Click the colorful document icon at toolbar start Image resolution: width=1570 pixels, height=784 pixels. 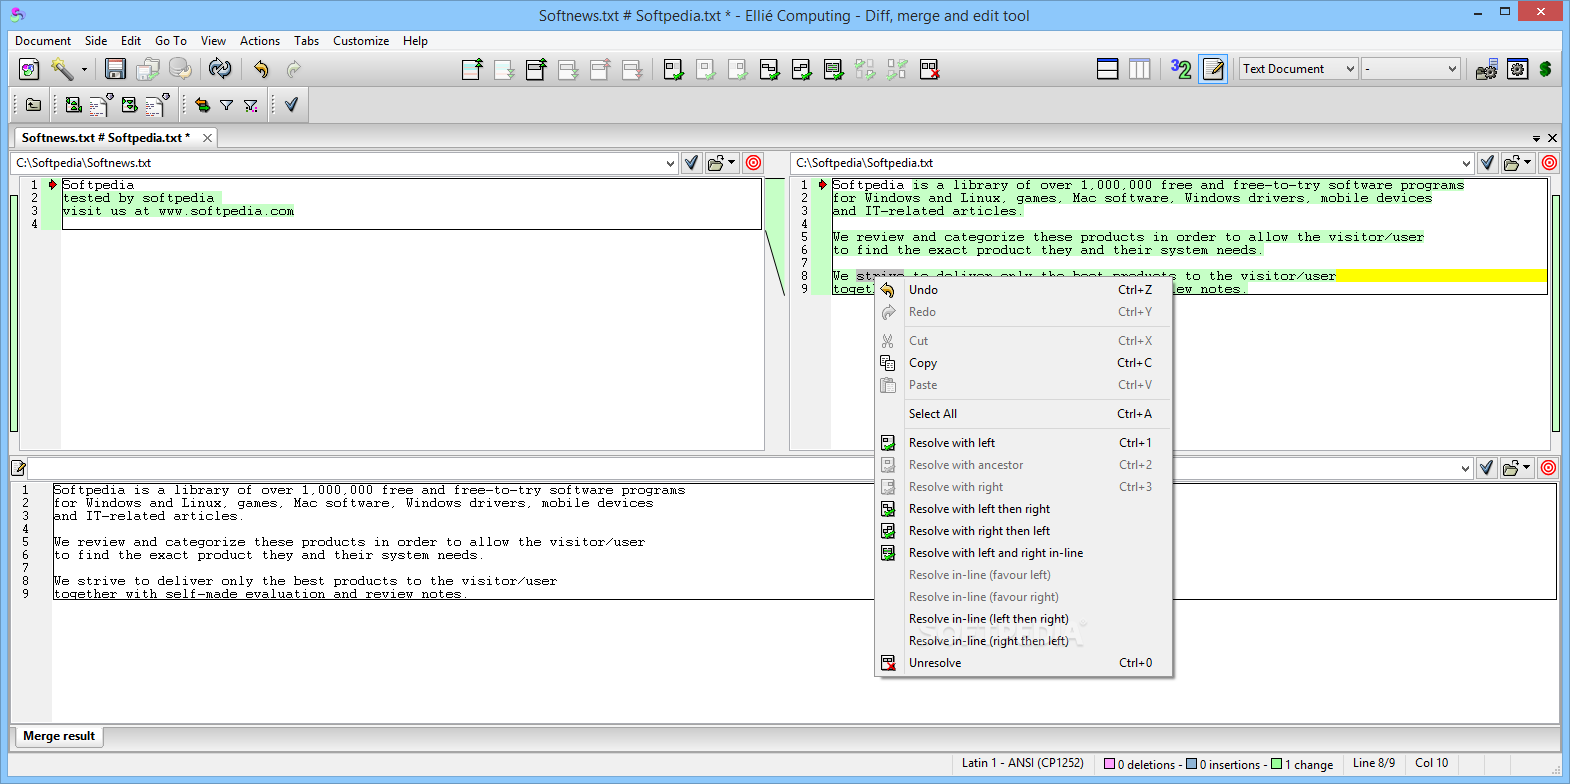click(x=29, y=69)
